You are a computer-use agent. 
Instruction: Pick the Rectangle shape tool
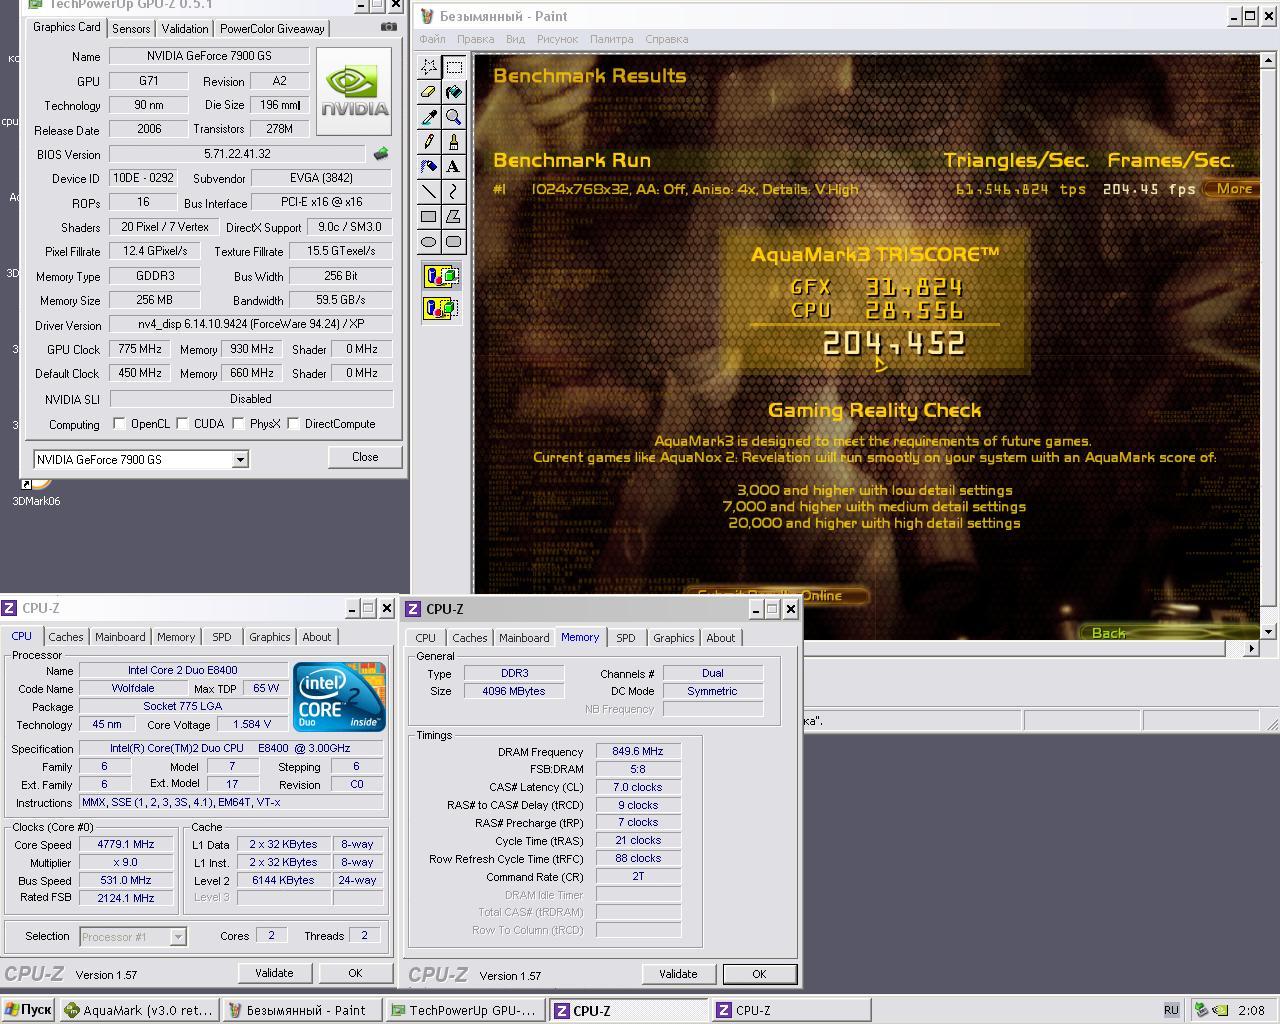click(x=429, y=217)
